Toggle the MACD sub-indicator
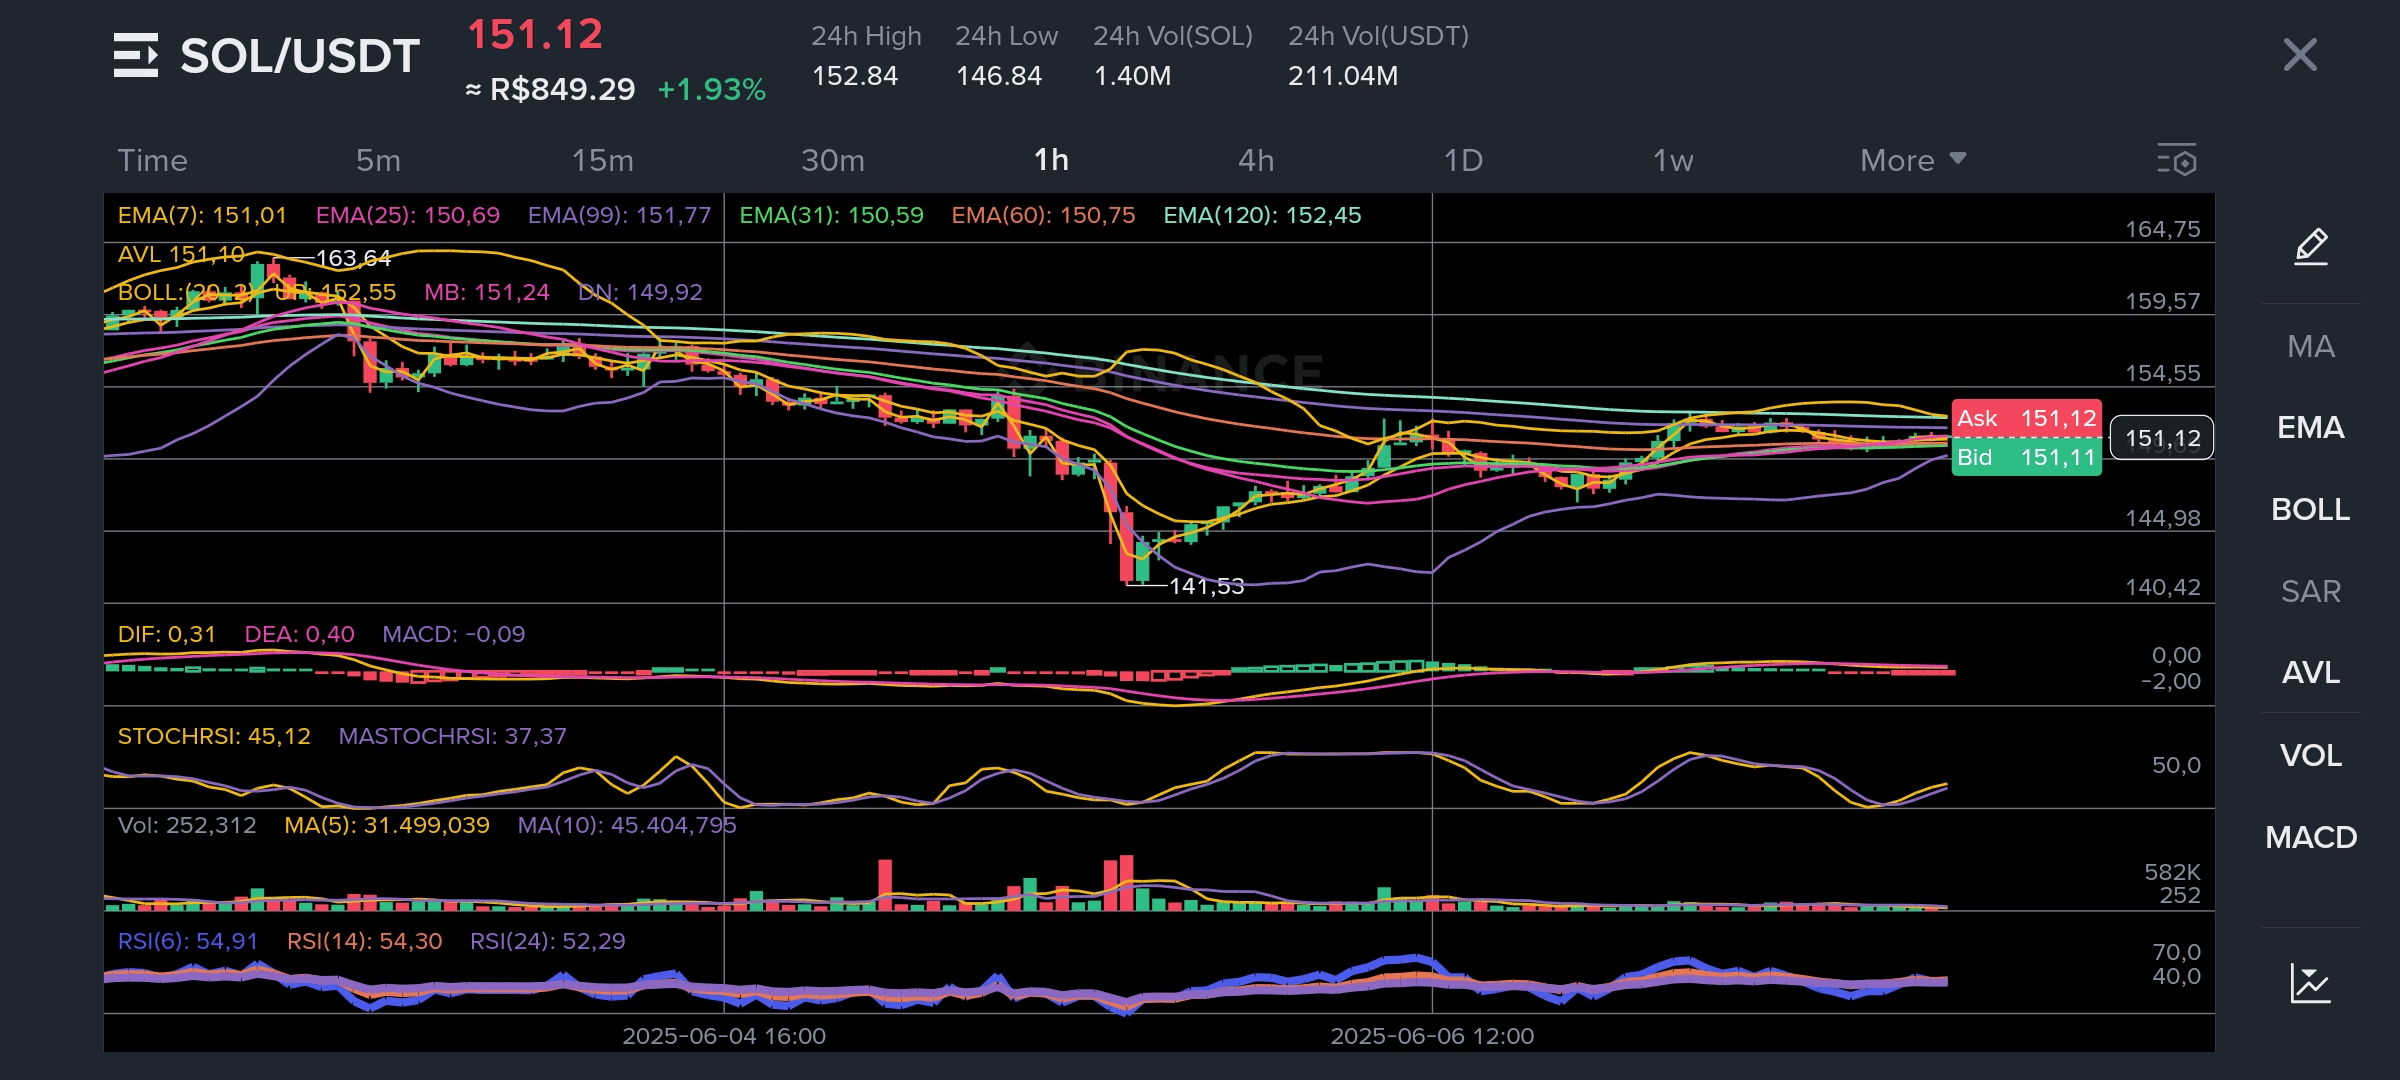The height and width of the screenshot is (1080, 2400). (2310, 837)
